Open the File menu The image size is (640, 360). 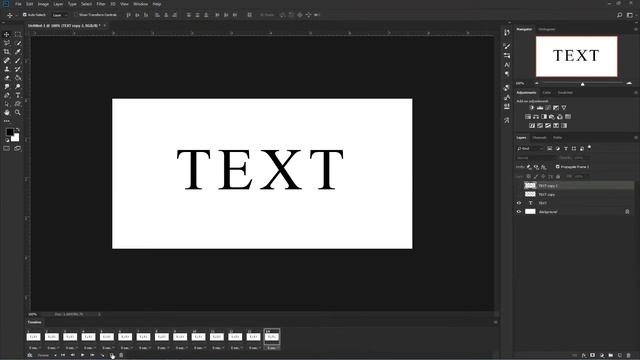pyautogui.click(x=18, y=4)
